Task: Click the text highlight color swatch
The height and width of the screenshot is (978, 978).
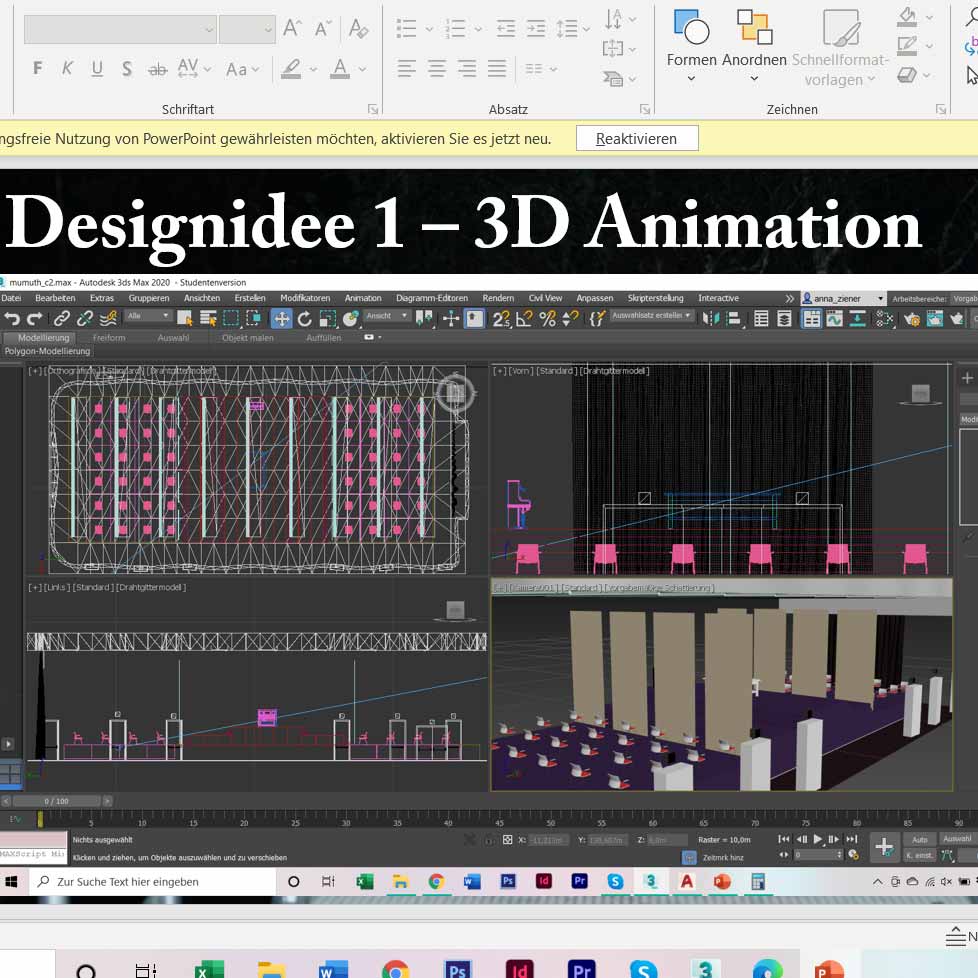Action: [291, 69]
